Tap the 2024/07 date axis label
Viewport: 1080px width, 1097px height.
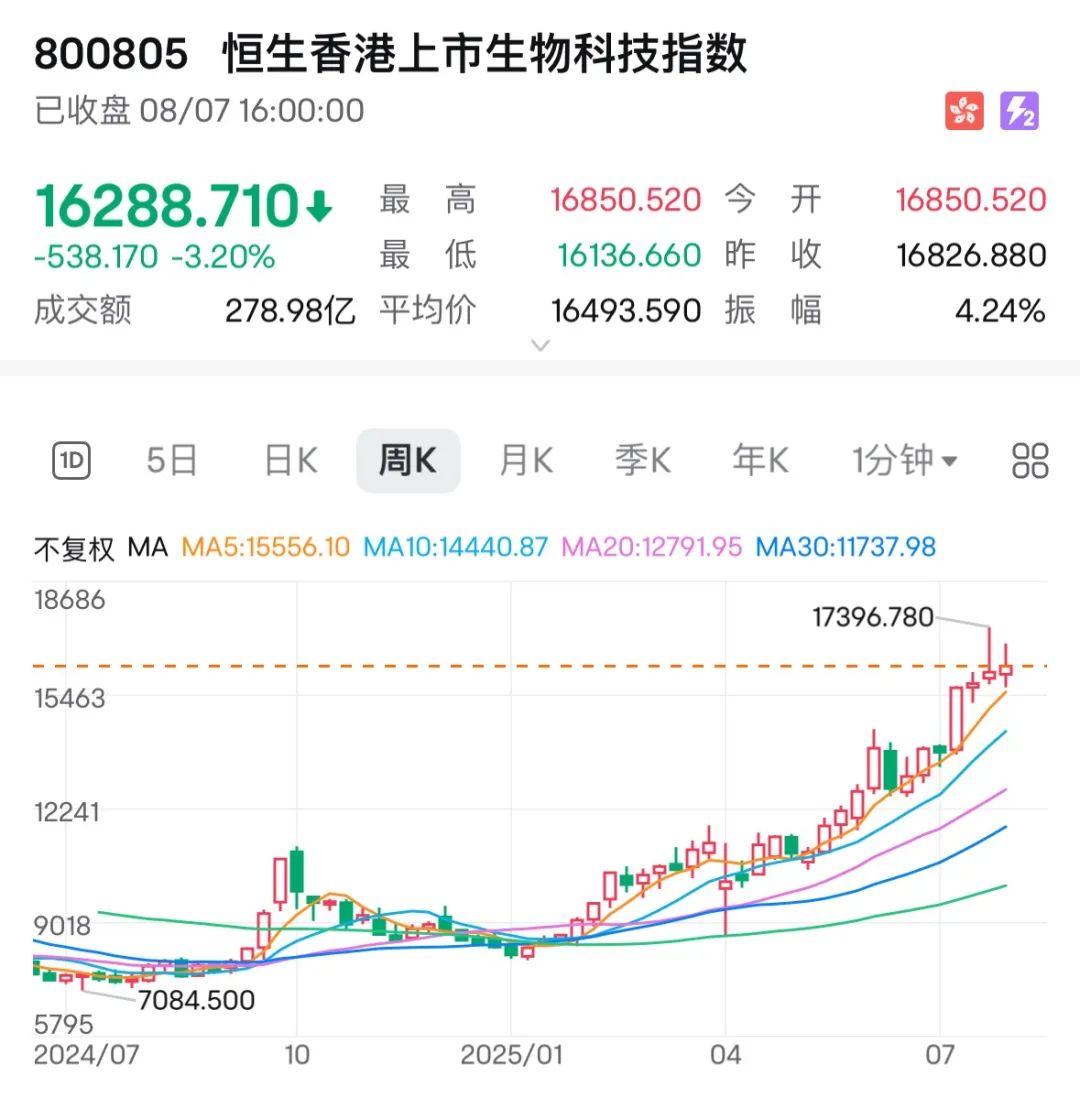[x=87, y=1055]
